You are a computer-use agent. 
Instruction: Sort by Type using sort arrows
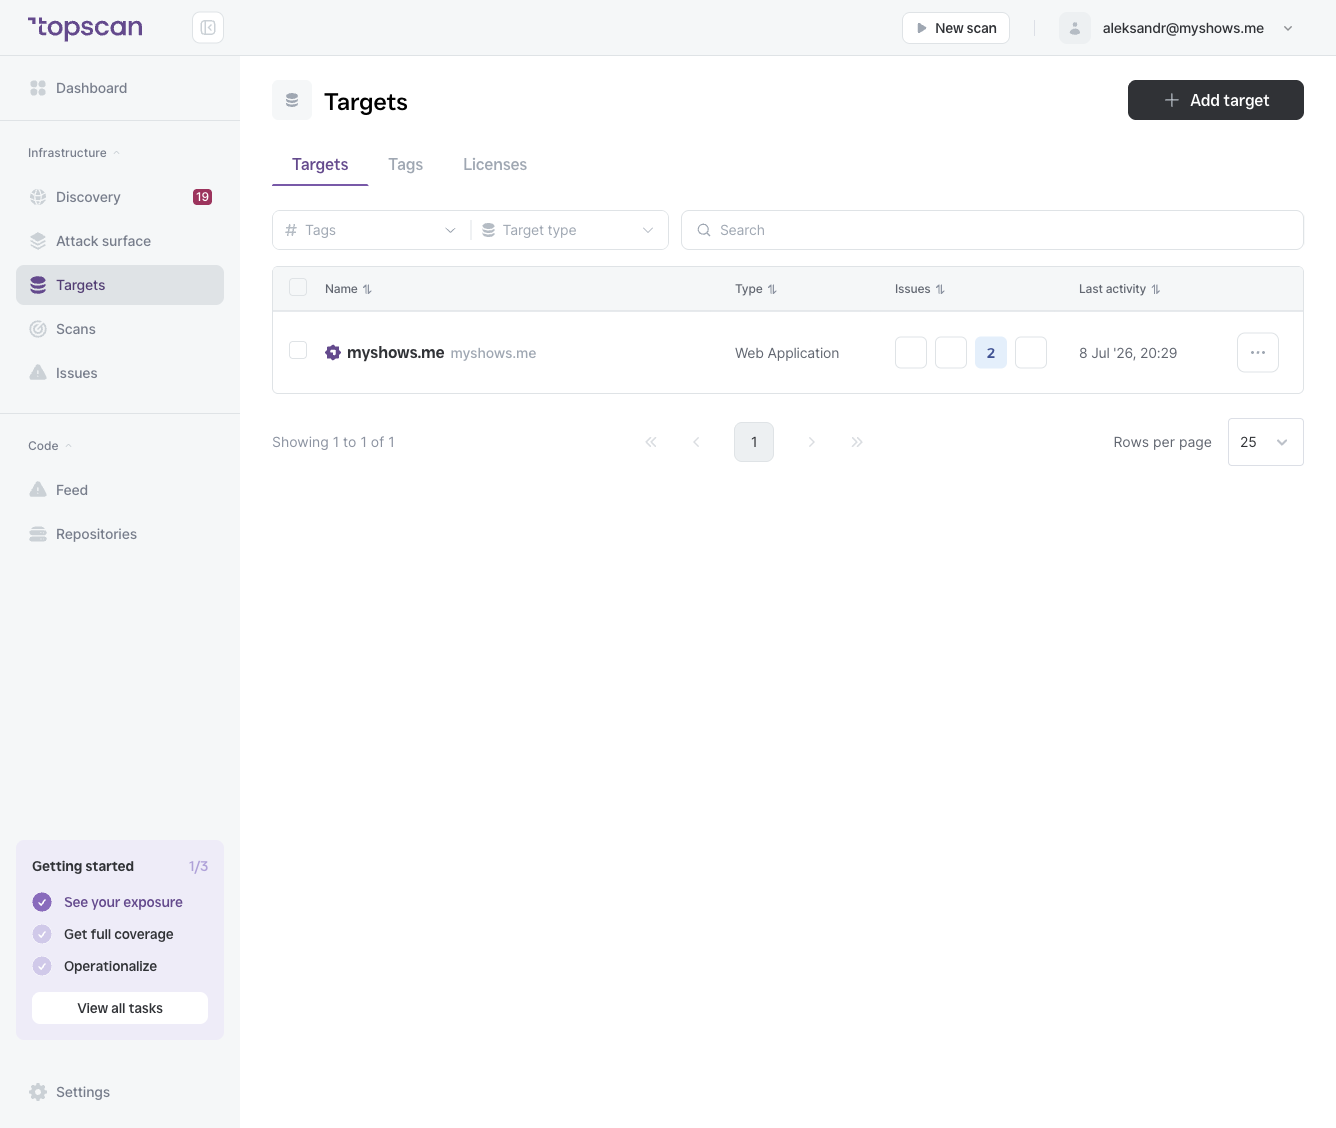(772, 289)
